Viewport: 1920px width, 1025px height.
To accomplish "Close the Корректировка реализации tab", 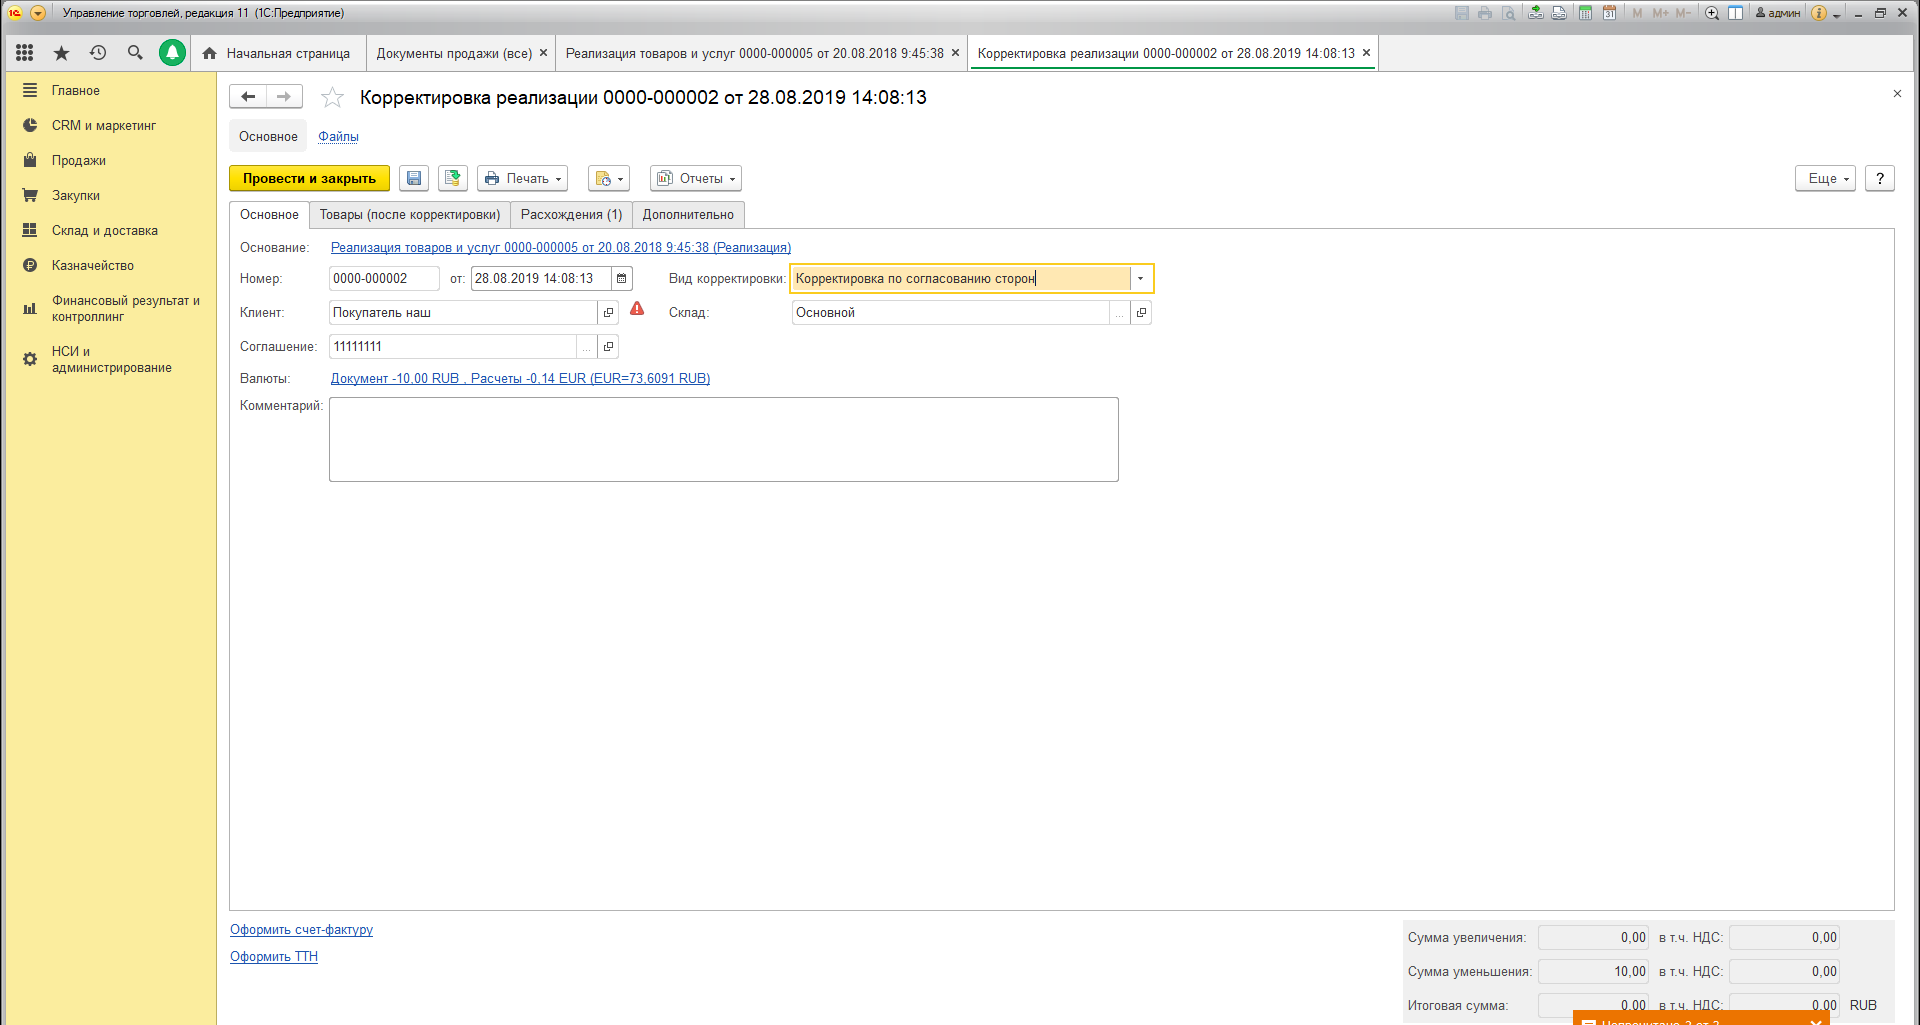I will 1366,53.
